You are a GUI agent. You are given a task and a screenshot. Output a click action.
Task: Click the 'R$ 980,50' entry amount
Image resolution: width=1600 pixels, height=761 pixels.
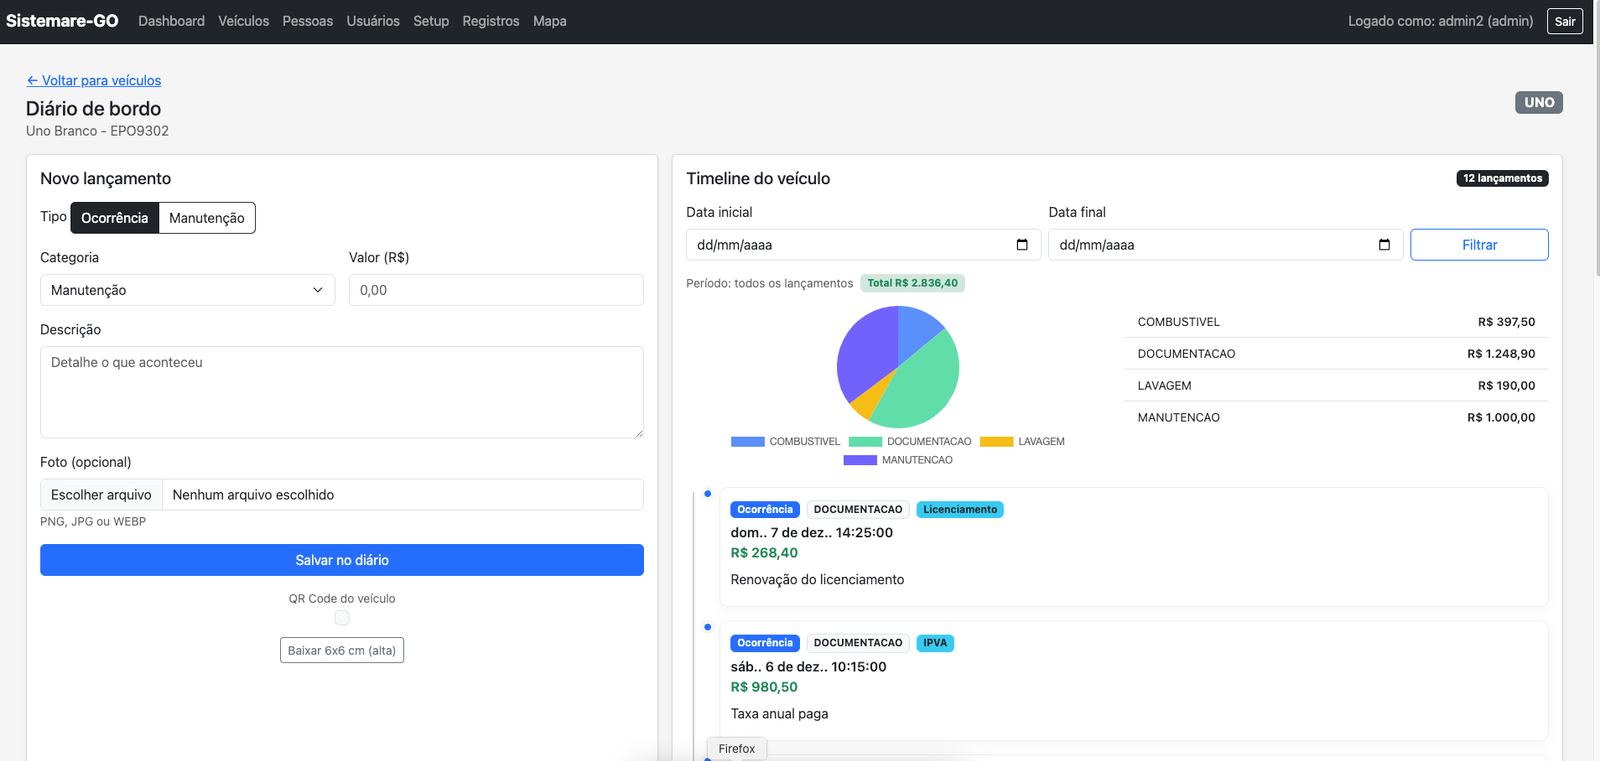click(x=764, y=687)
